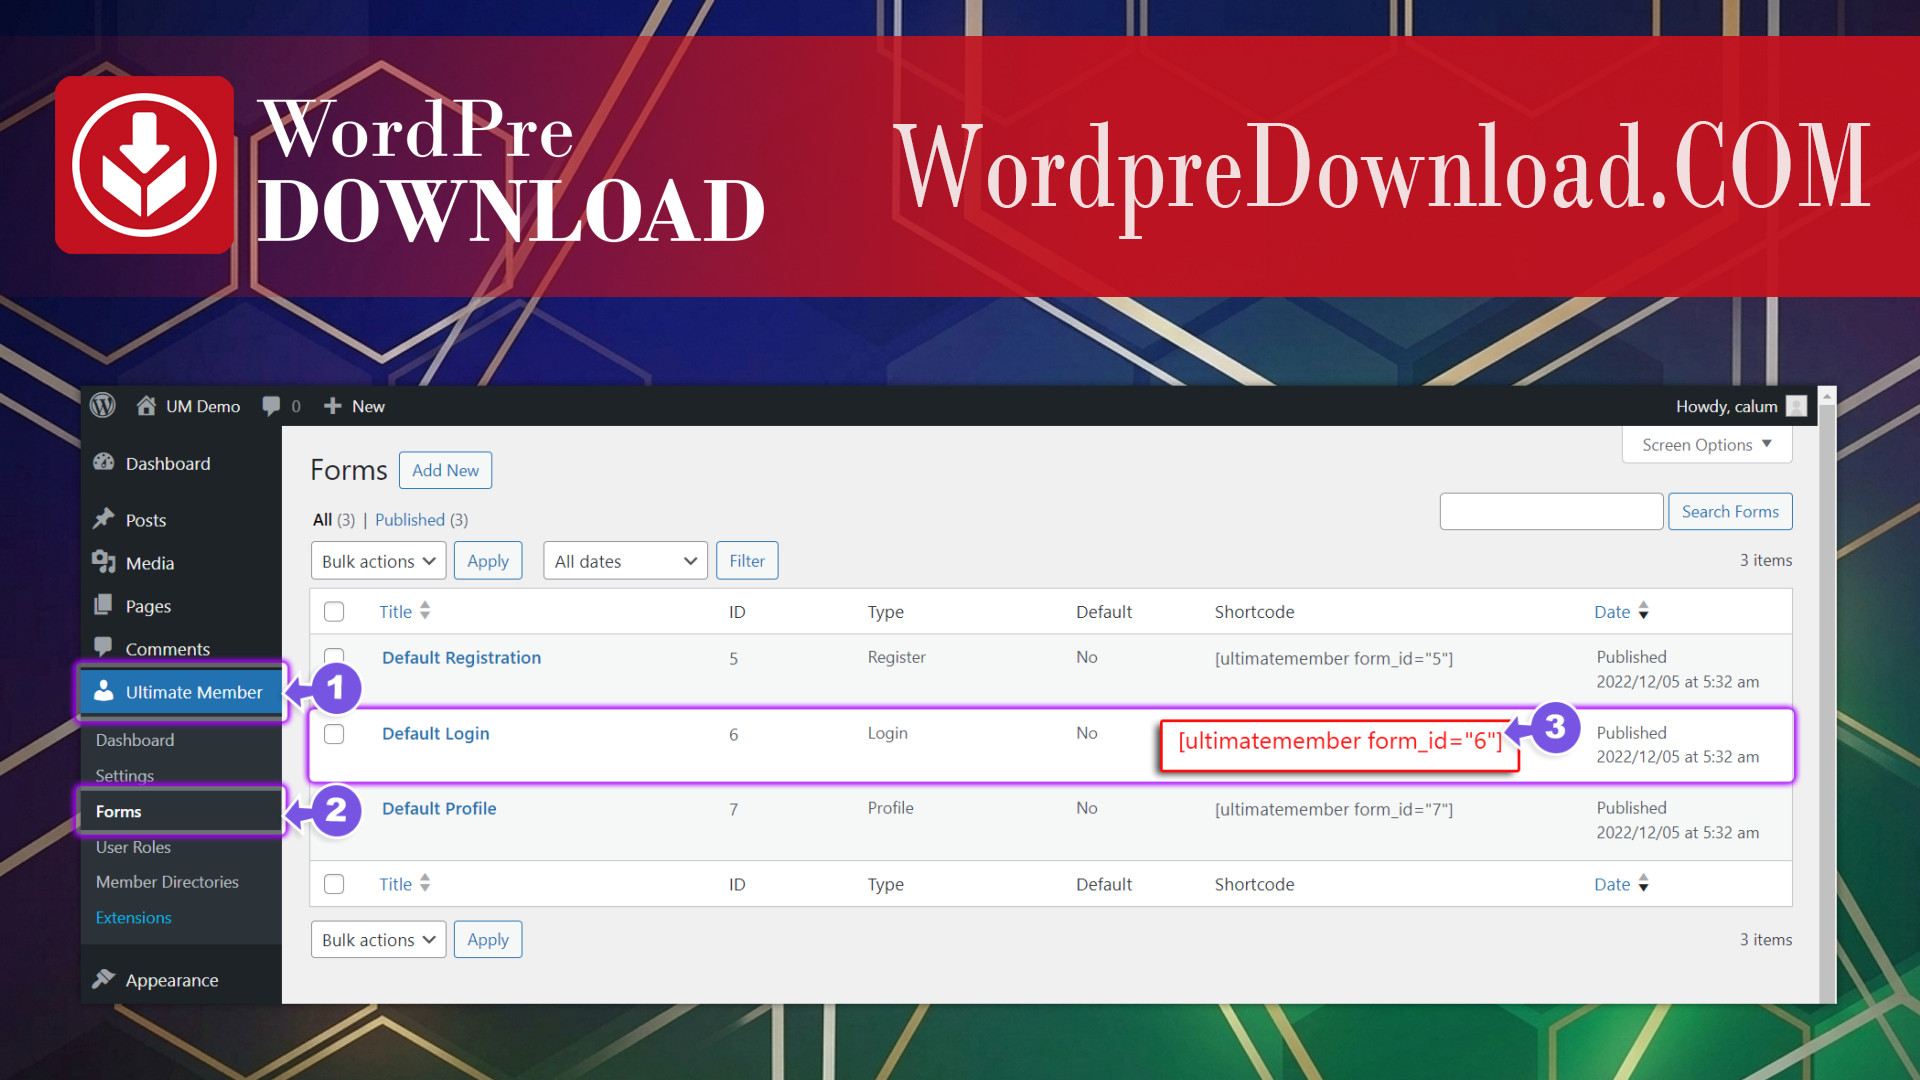Open User Roles submenu item
Image resolution: width=1920 pixels, height=1080 pixels.
[x=133, y=847]
